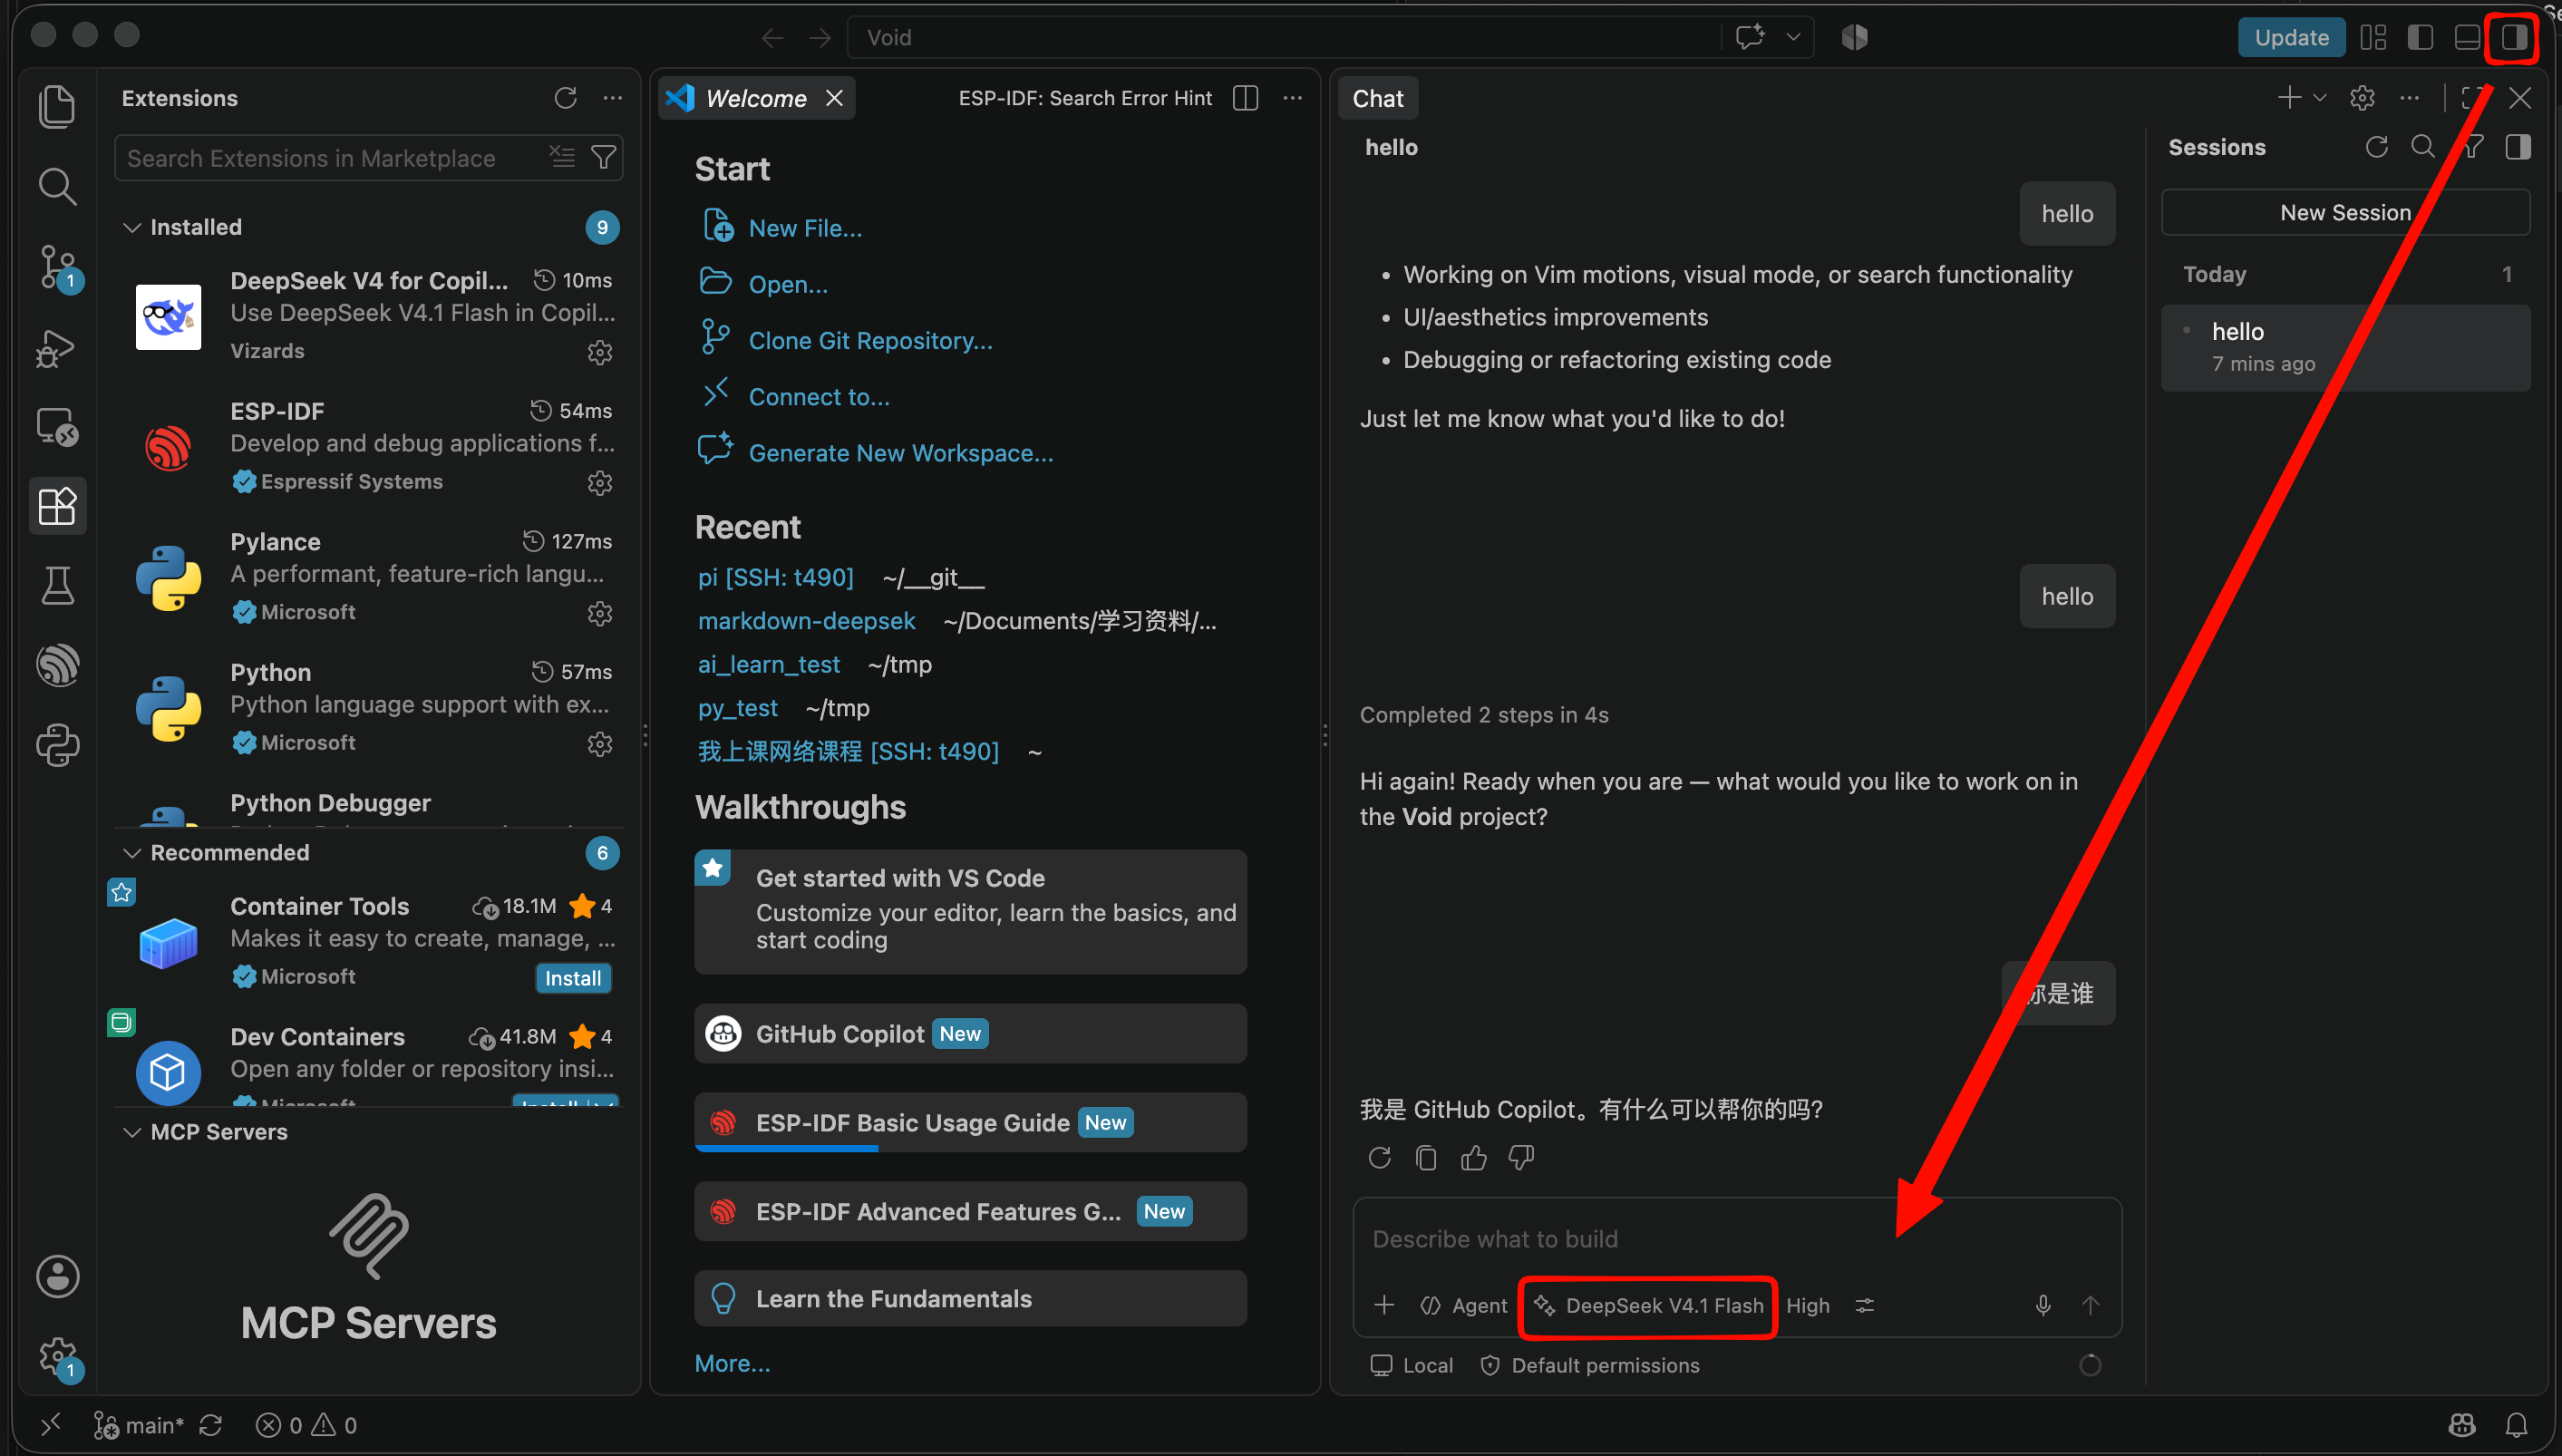
Task: Open the Testing flask view
Action: coord(57,586)
